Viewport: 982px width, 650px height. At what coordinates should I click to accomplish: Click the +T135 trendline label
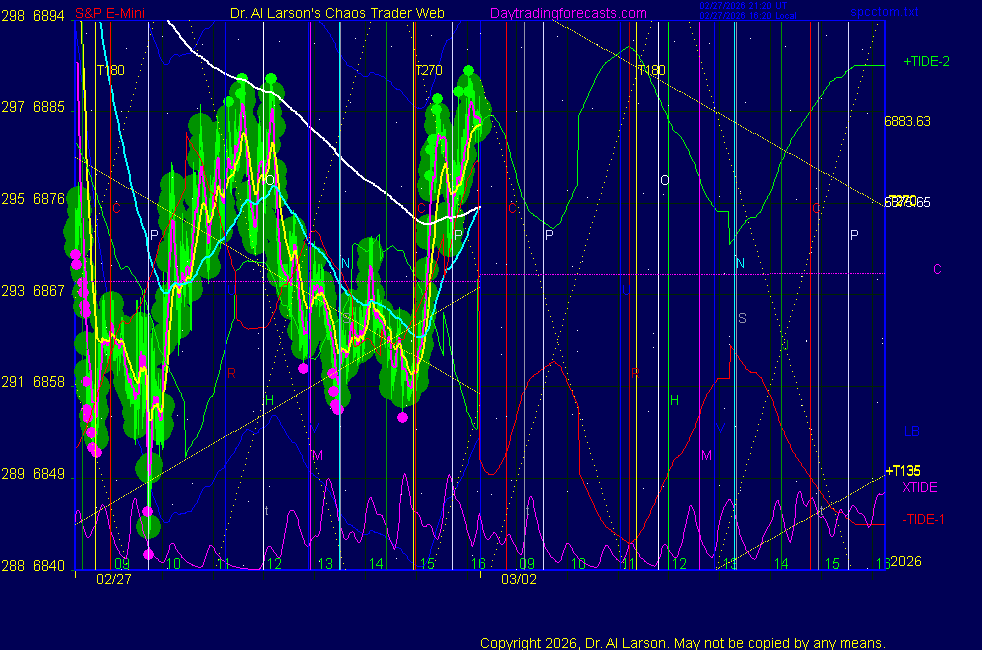[x=905, y=471]
